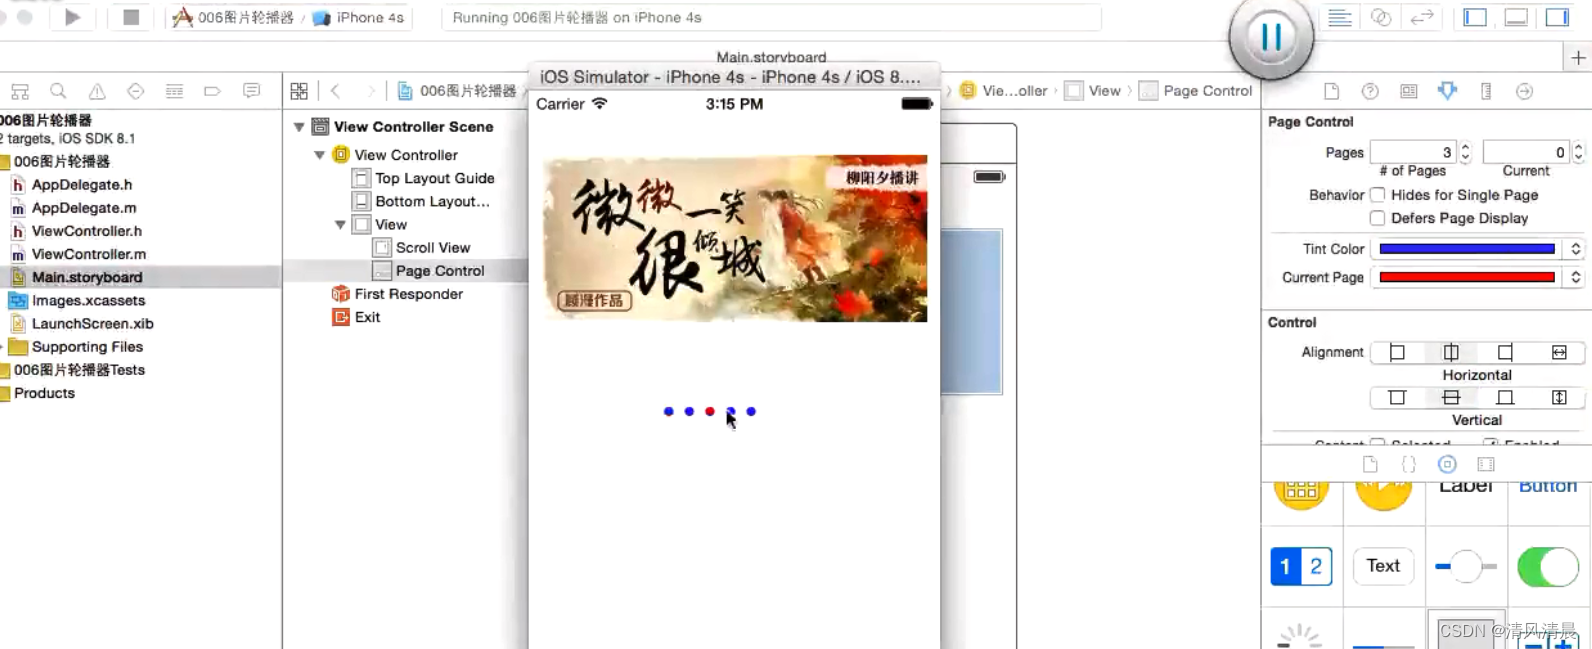
Task: Open the symbol navigator (hierarchy icon)
Action: click(x=20, y=91)
